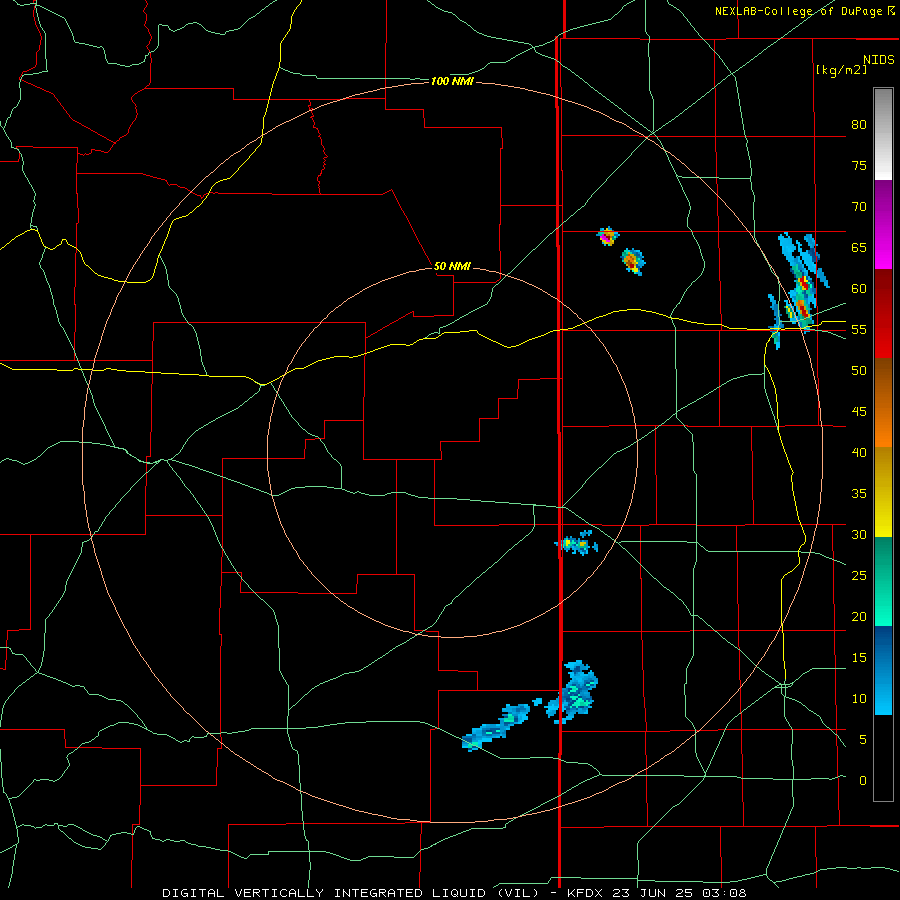This screenshot has width=900, height=900.
Task: Click the NIDS label near color scale
Action: 878,60
